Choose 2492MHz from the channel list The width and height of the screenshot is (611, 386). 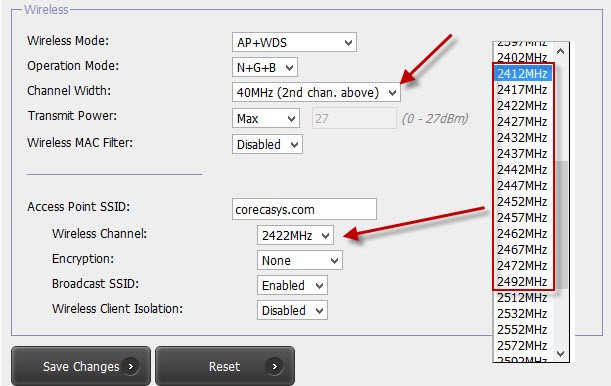click(523, 281)
